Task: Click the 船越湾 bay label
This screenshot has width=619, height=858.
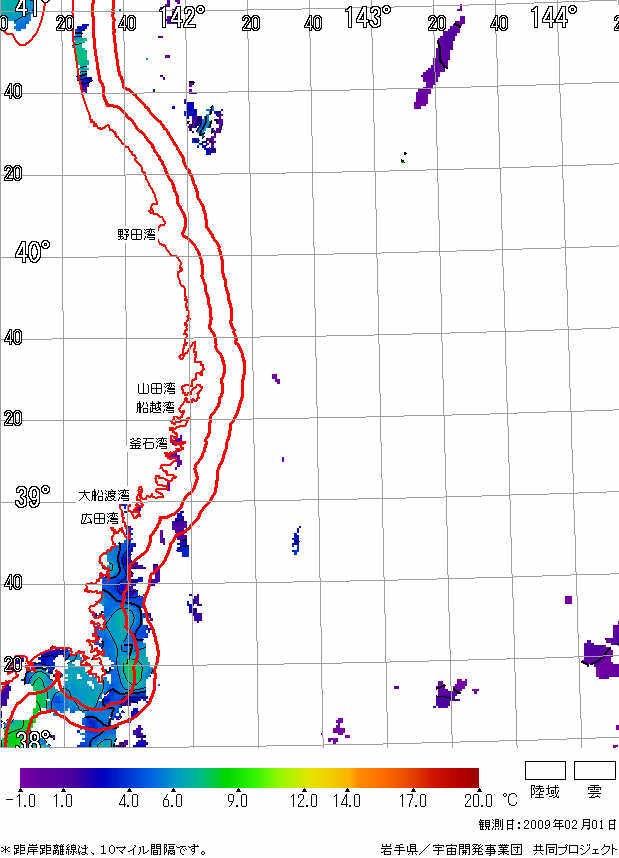Action: (155, 407)
